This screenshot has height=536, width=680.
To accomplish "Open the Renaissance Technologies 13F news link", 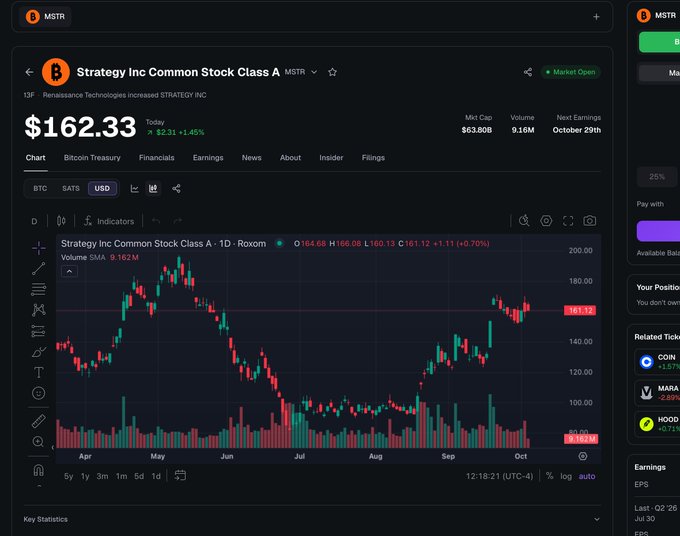I will point(124,95).
